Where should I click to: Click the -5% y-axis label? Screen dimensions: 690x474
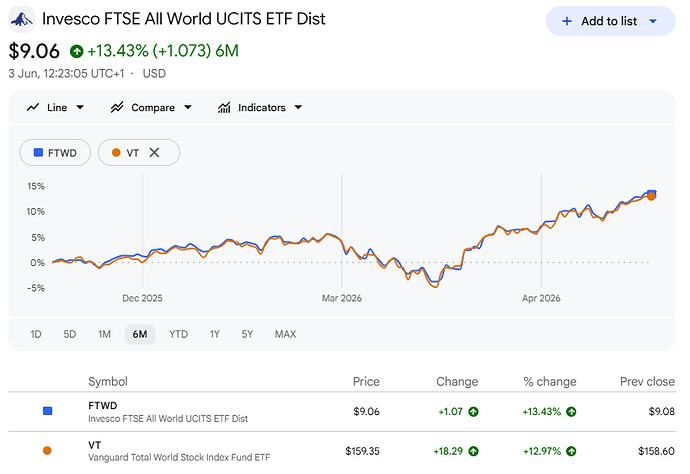(x=36, y=288)
